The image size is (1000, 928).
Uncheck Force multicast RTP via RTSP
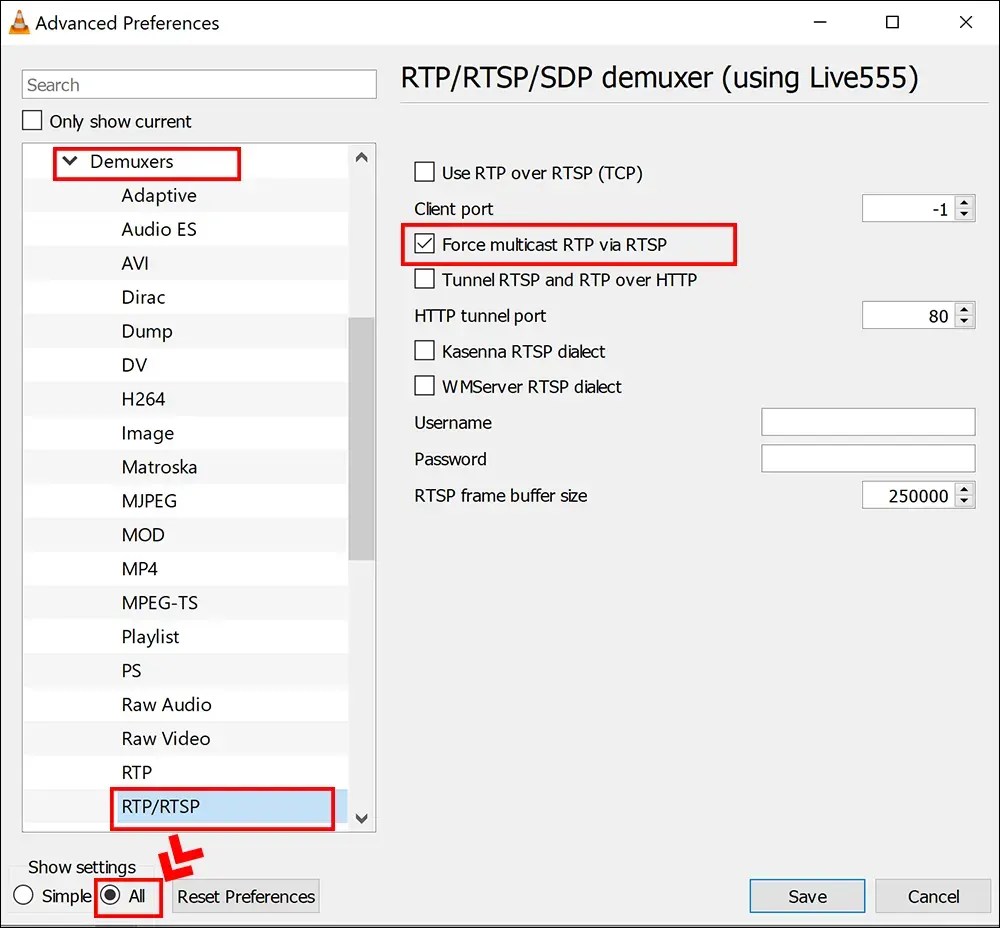[424, 244]
